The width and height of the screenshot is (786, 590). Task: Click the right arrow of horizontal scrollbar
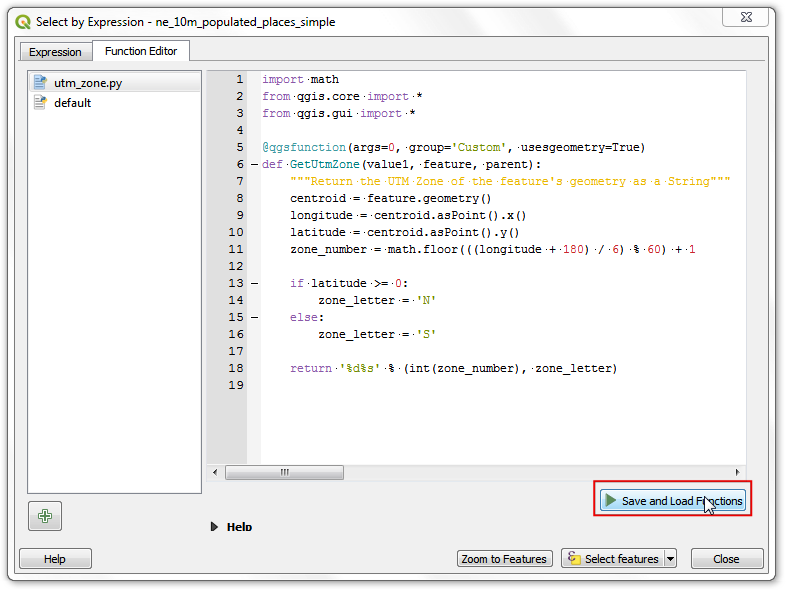point(738,472)
